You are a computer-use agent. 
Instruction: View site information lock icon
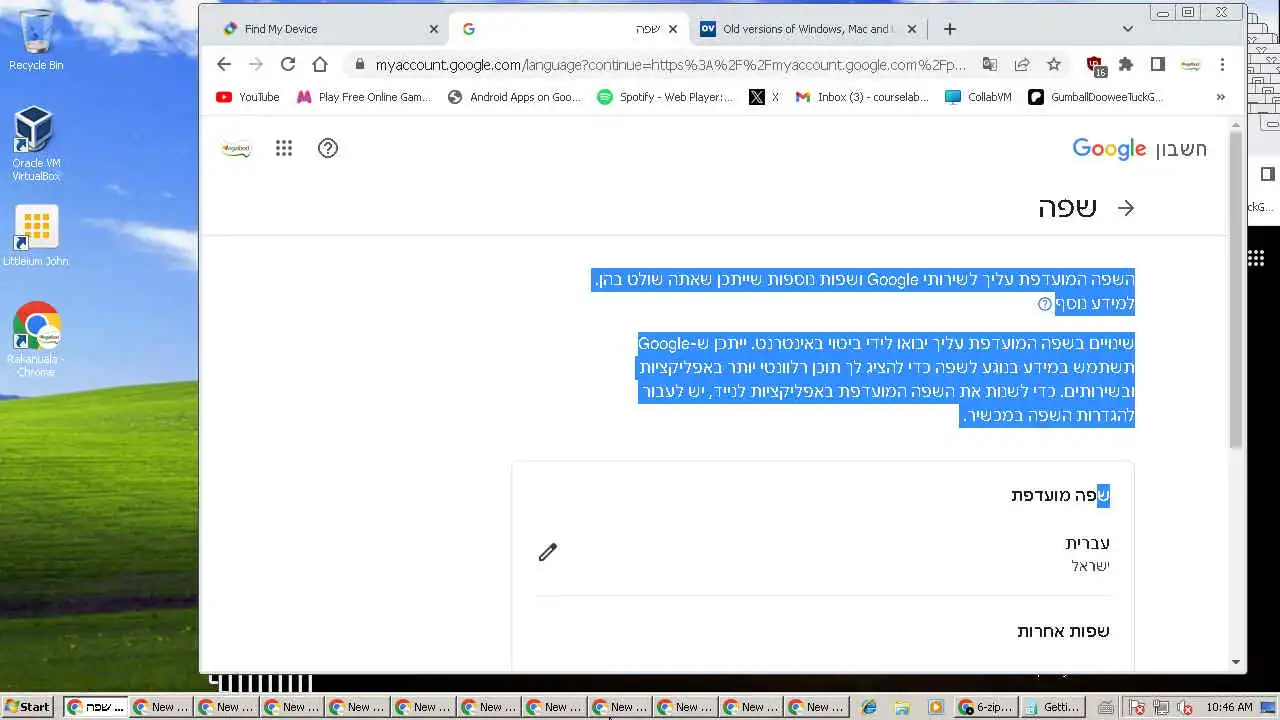[x=359, y=65]
